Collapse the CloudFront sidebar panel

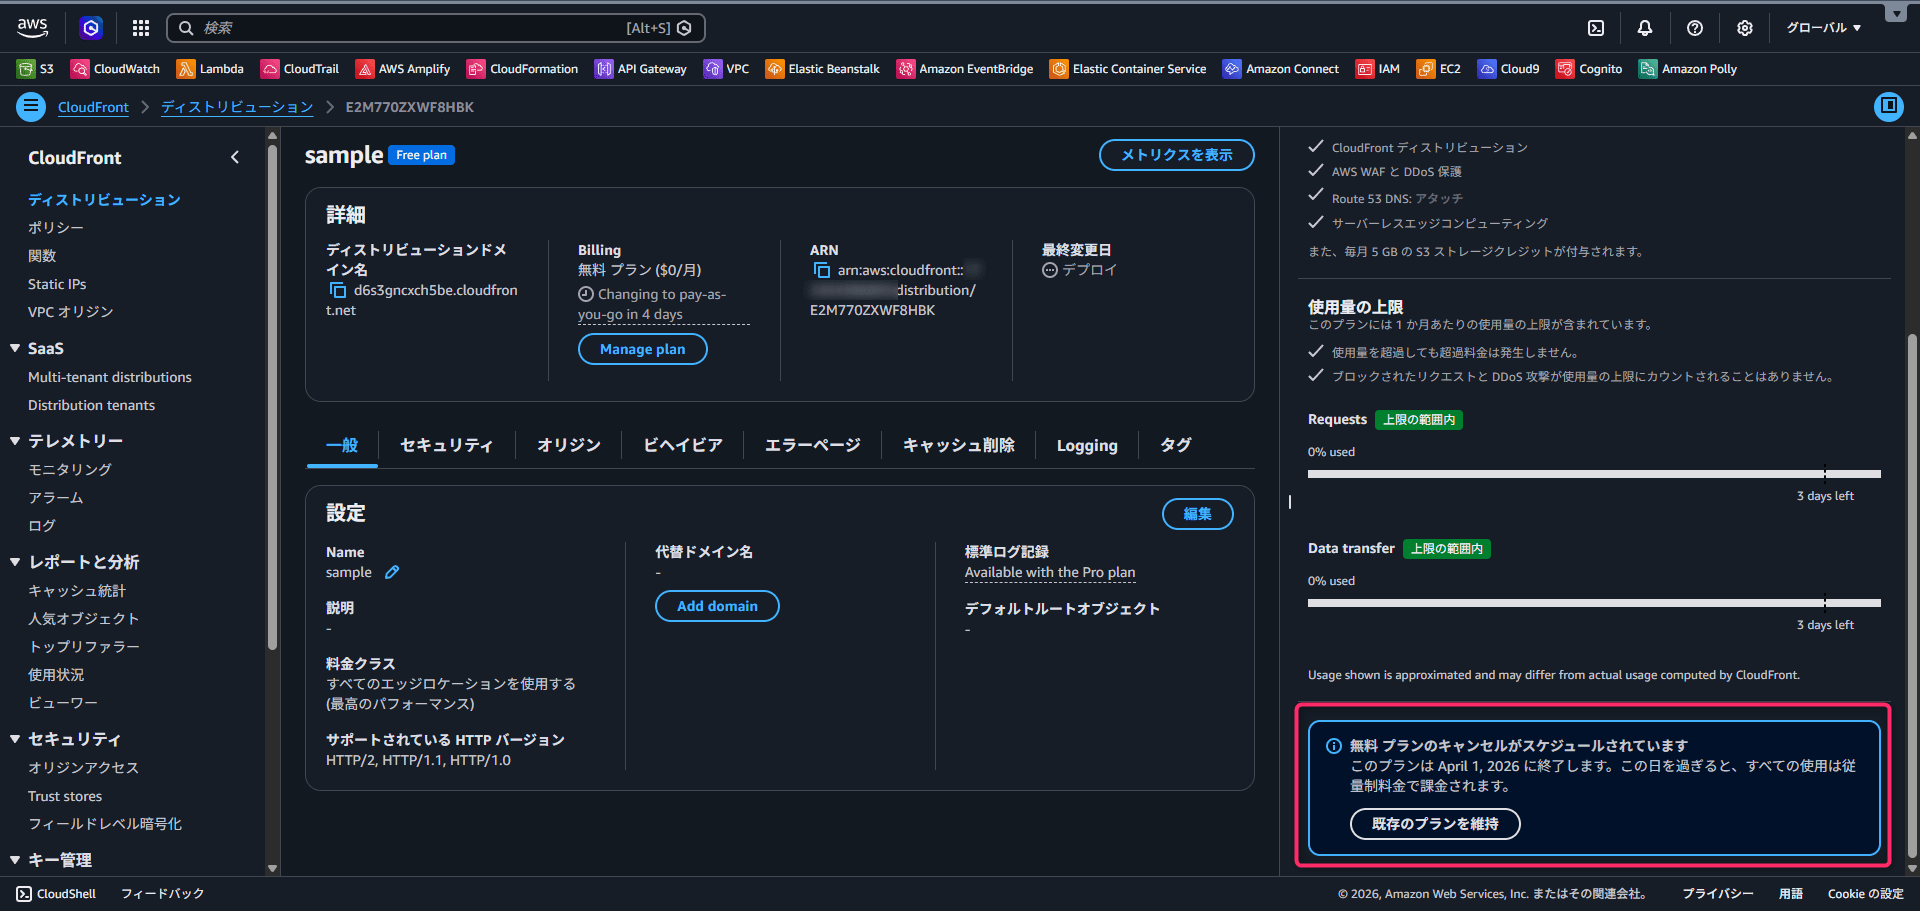click(235, 157)
